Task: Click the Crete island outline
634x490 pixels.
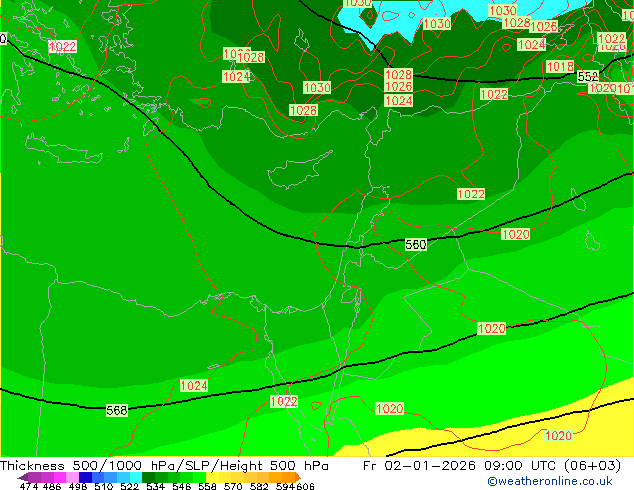Action: [63, 149]
